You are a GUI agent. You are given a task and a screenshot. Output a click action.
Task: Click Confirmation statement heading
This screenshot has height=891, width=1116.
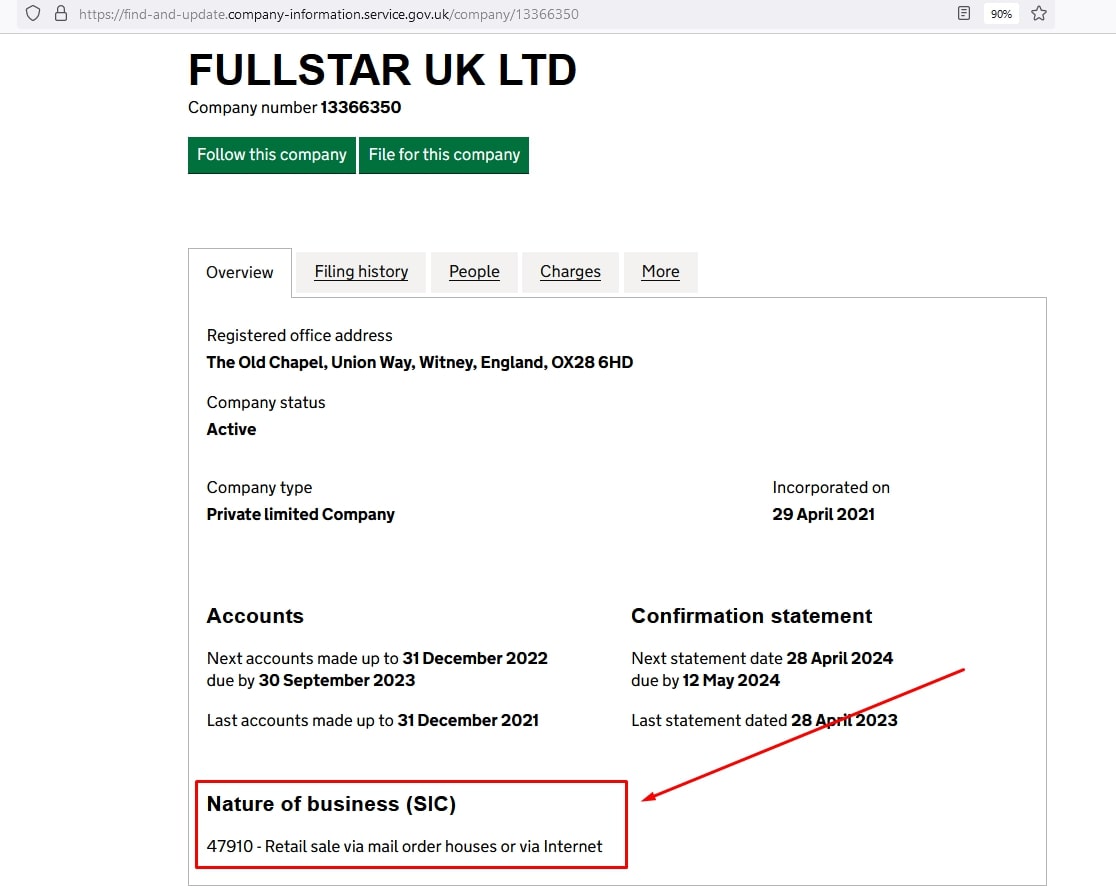pos(752,616)
